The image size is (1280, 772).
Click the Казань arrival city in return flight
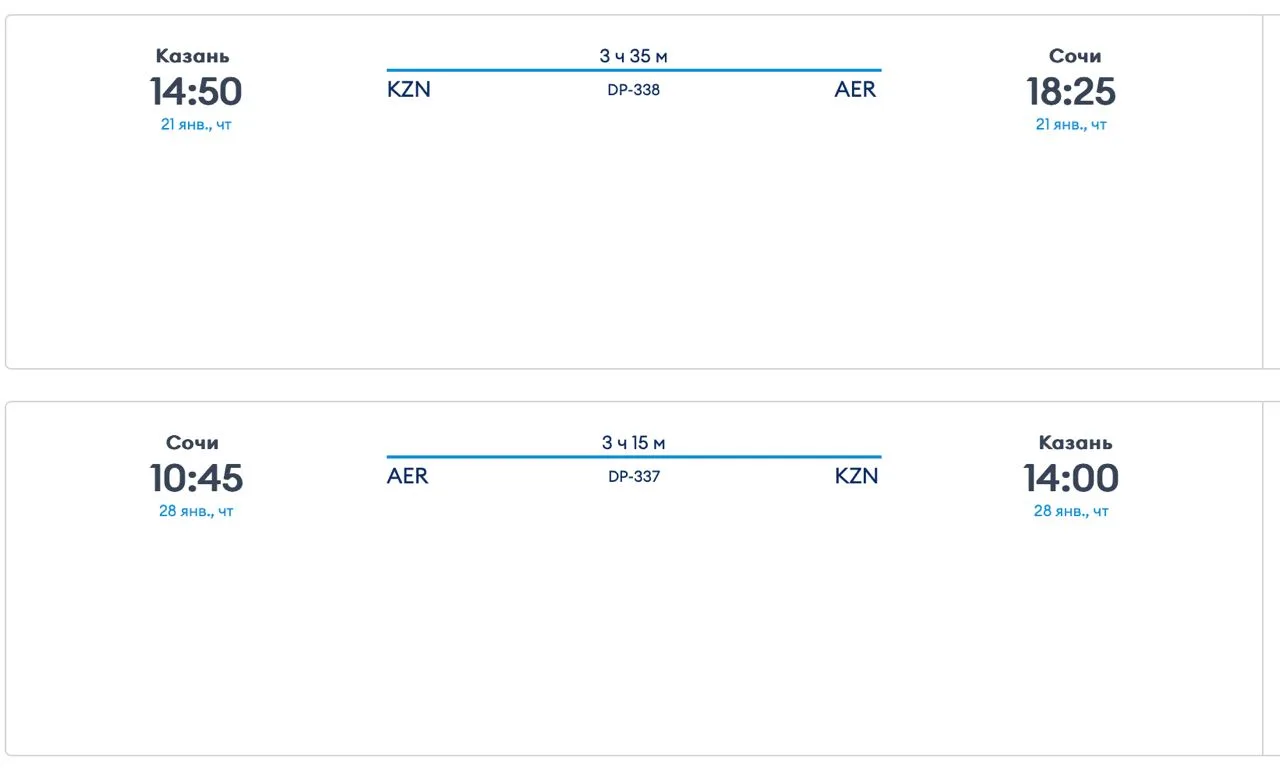pos(1075,443)
